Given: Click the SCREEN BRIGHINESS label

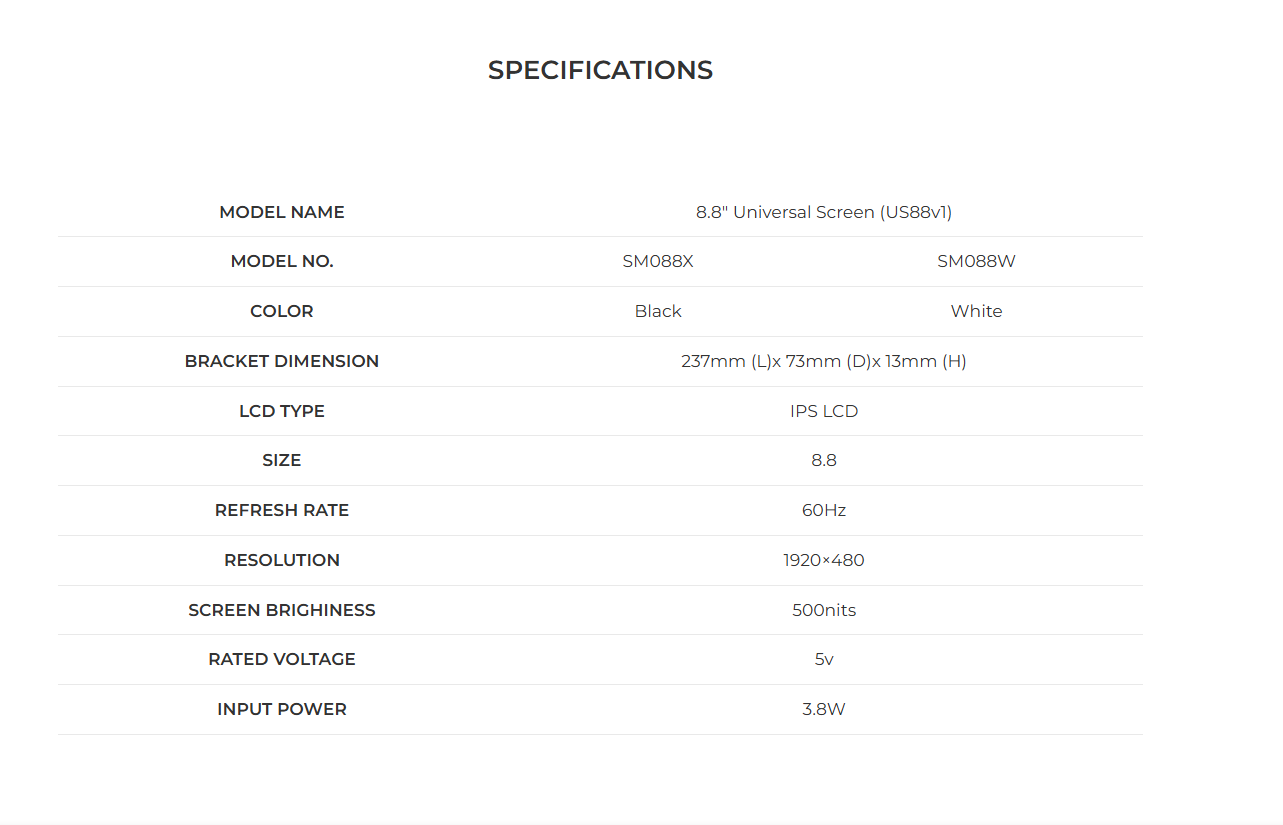Looking at the screenshot, I should click(x=282, y=610).
